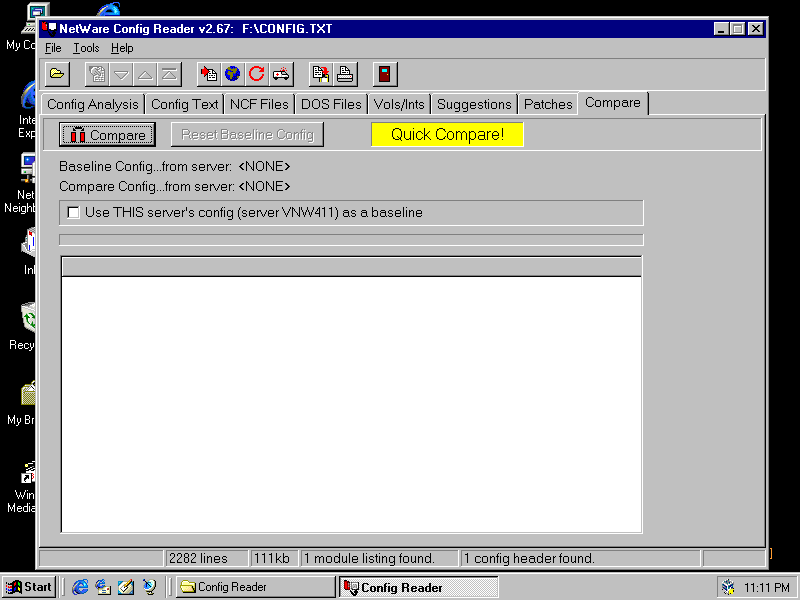Click the up-triangle toolbar button
Image resolution: width=800 pixels, height=600 pixels.
click(x=145, y=74)
